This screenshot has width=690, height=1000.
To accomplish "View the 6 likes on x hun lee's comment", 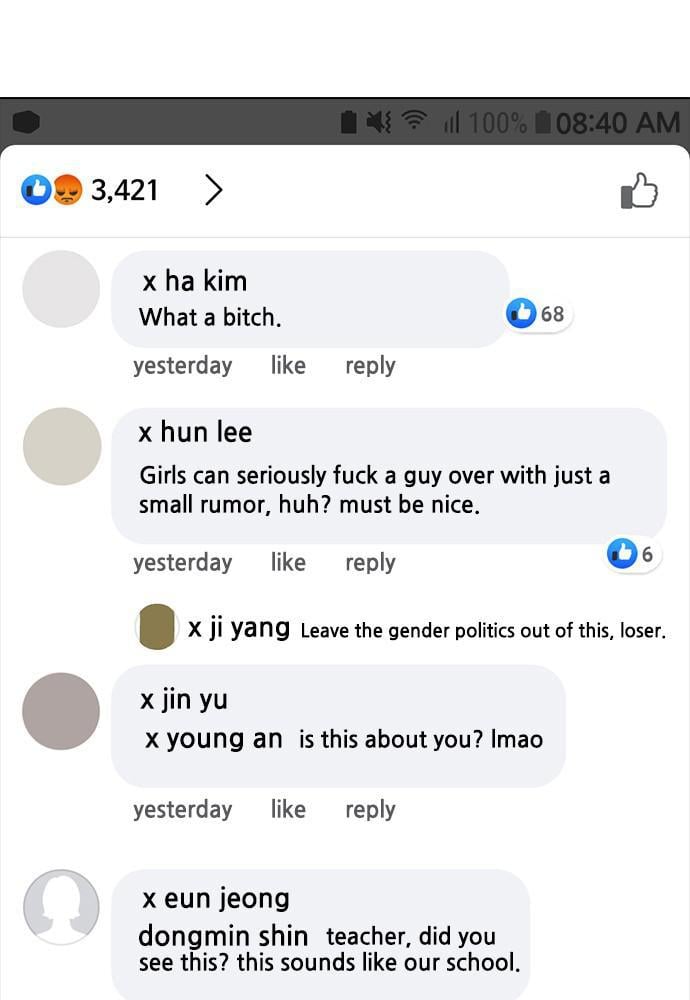I will click(x=632, y=554).
